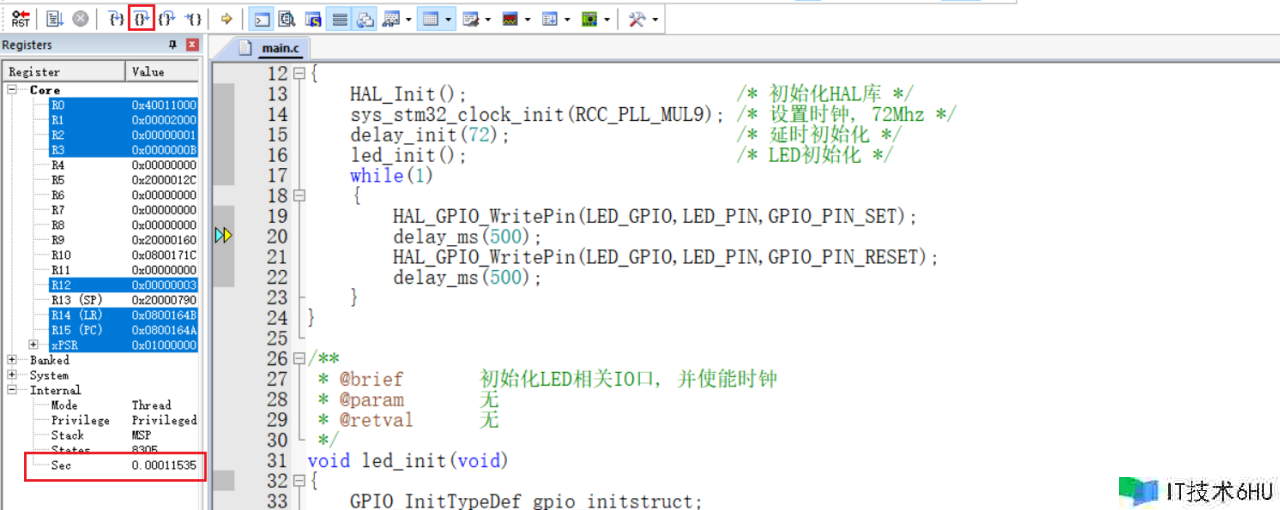
Task: Click the Step Out icon
Action: [167, 18]
